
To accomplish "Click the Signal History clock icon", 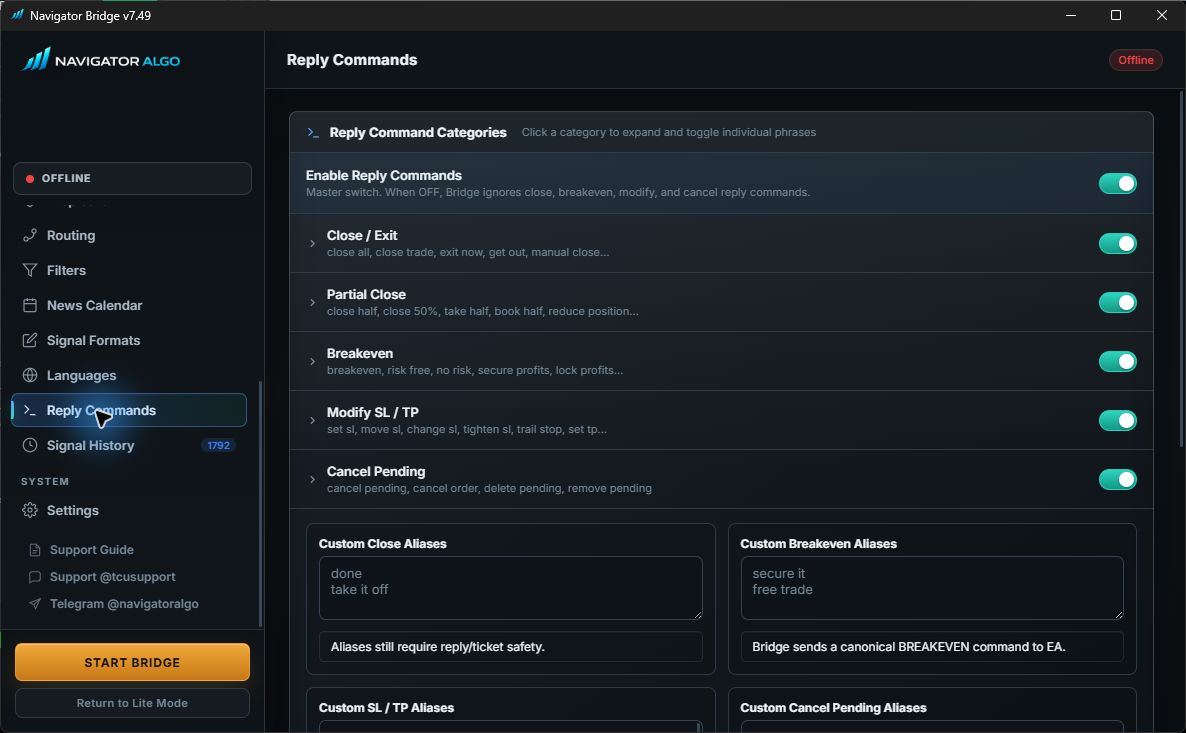I will pyautogui.click(x=29, y=445).
